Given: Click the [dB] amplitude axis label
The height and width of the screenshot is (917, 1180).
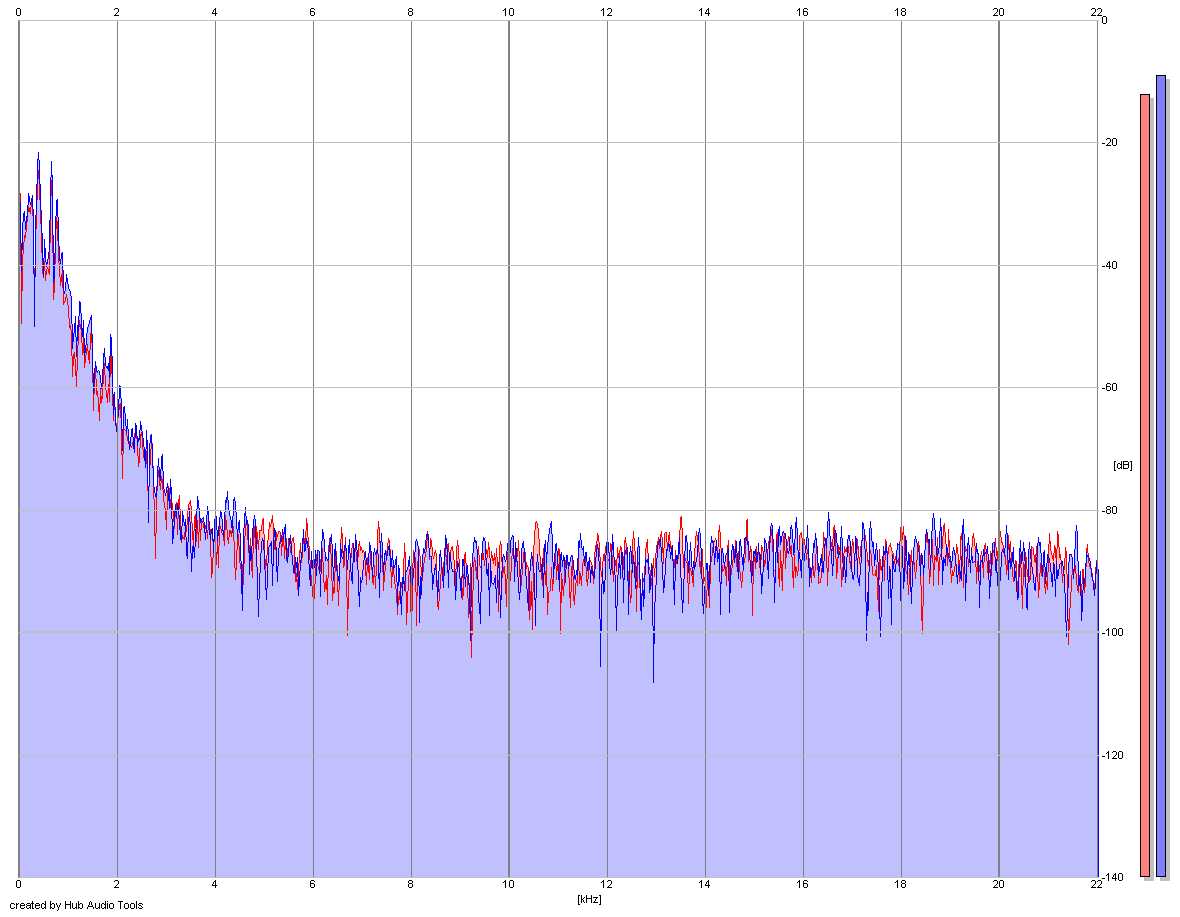Looking at the screenshot, I should [1122, 466].
